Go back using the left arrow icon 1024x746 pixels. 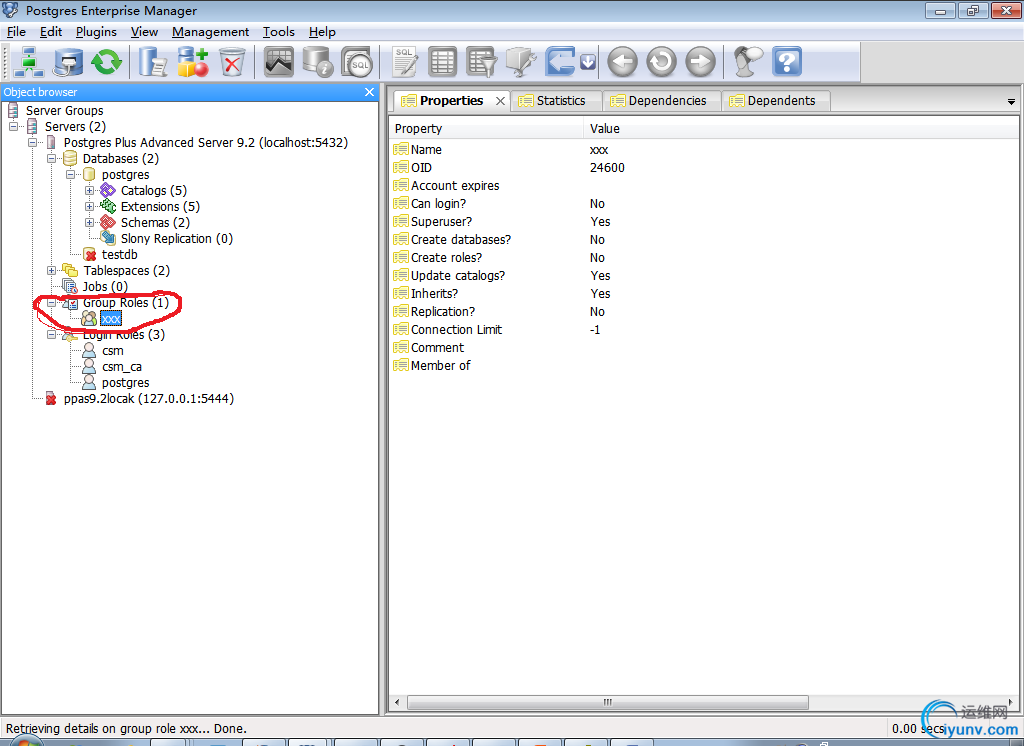[x=622, y=62]
